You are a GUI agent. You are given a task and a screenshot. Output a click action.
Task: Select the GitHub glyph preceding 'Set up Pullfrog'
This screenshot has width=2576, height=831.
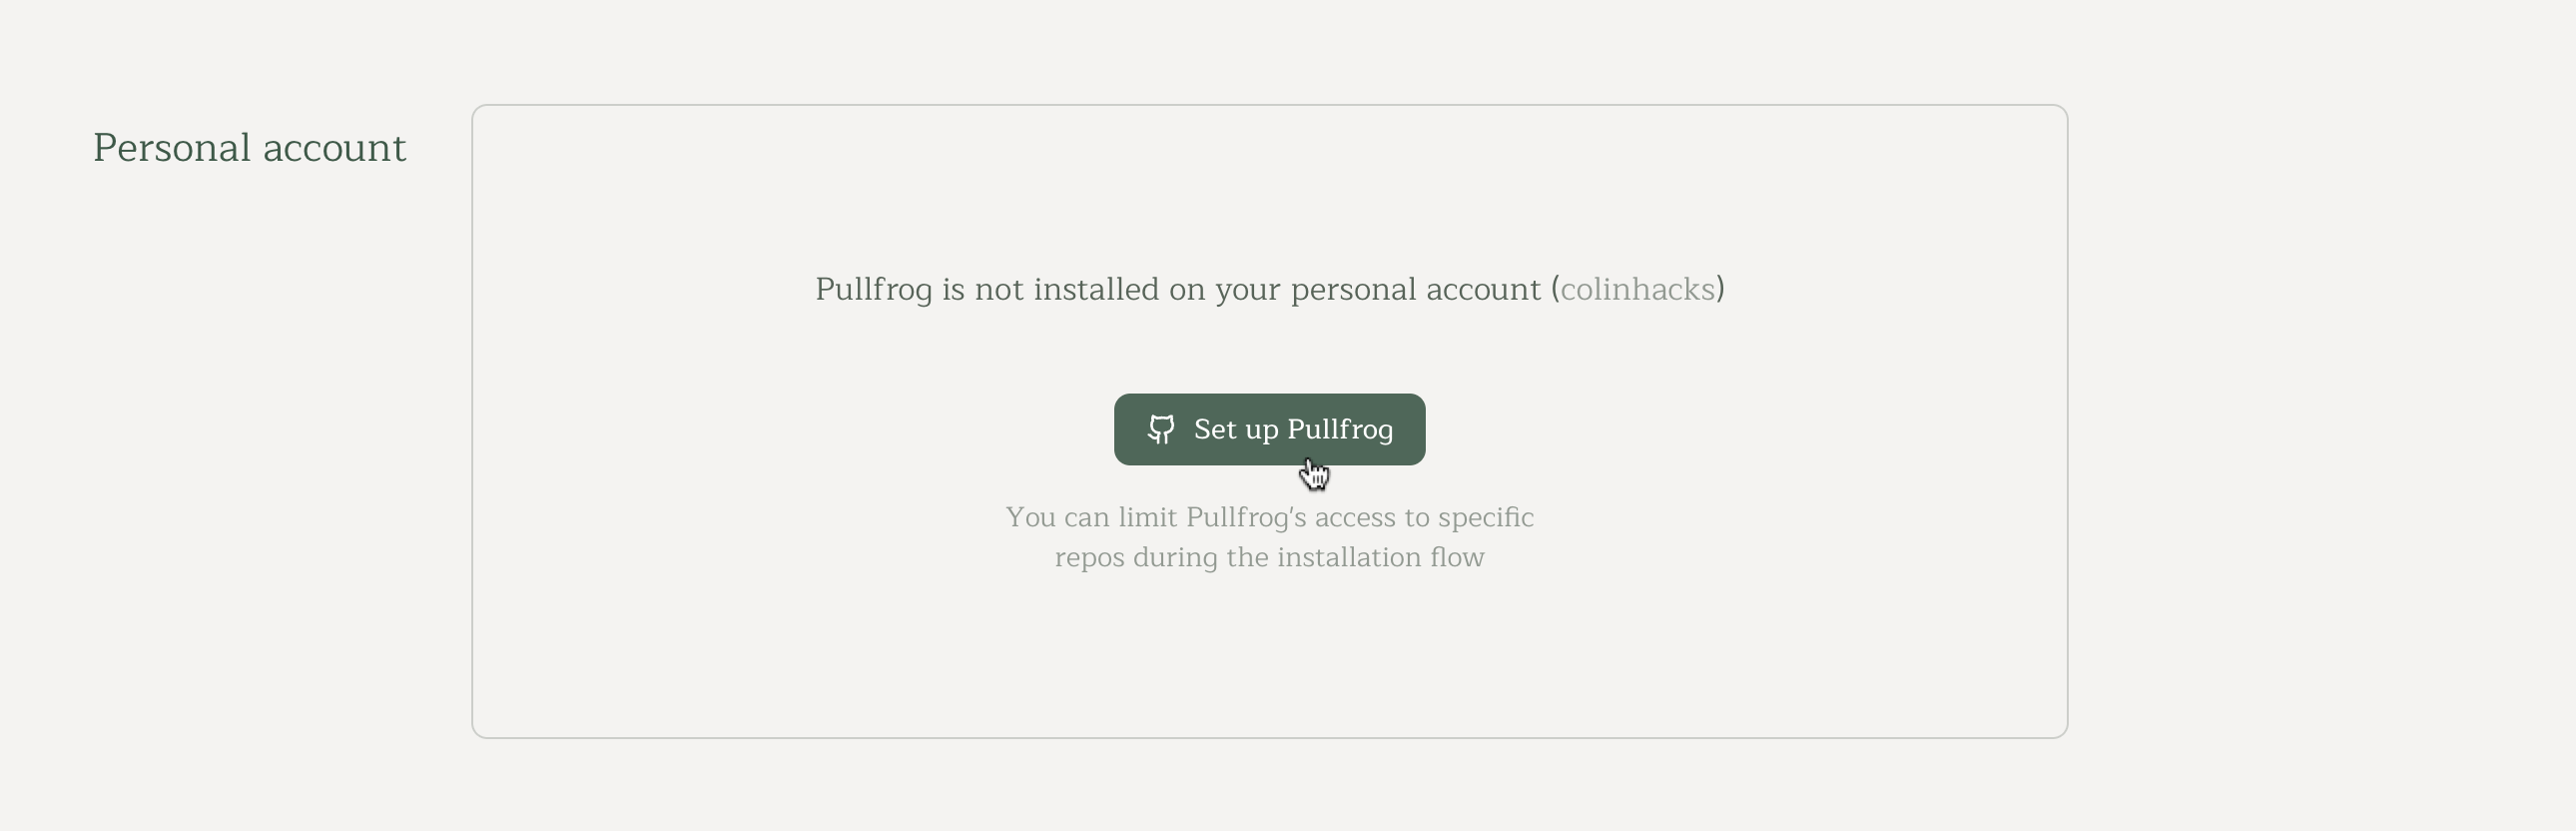coord(1163,430)
